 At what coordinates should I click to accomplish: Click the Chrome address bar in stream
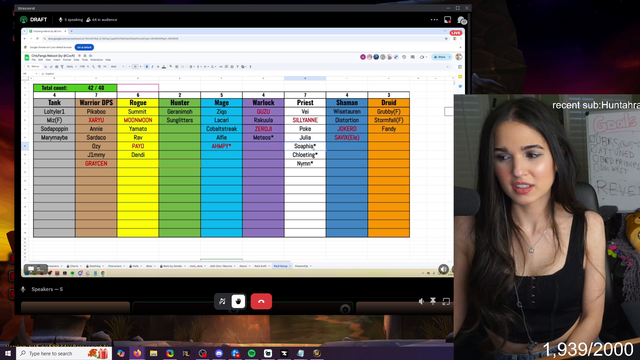(x=245, y=39)
